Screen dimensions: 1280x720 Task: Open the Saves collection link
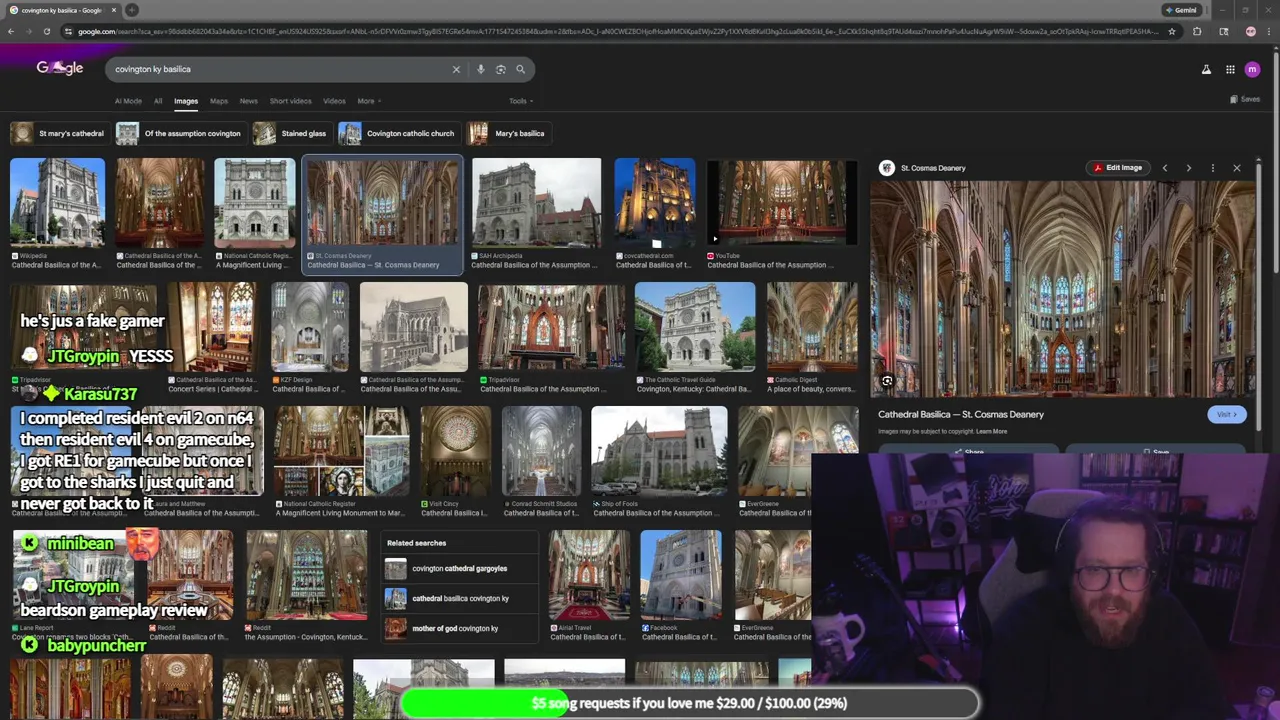(1245, 99)
